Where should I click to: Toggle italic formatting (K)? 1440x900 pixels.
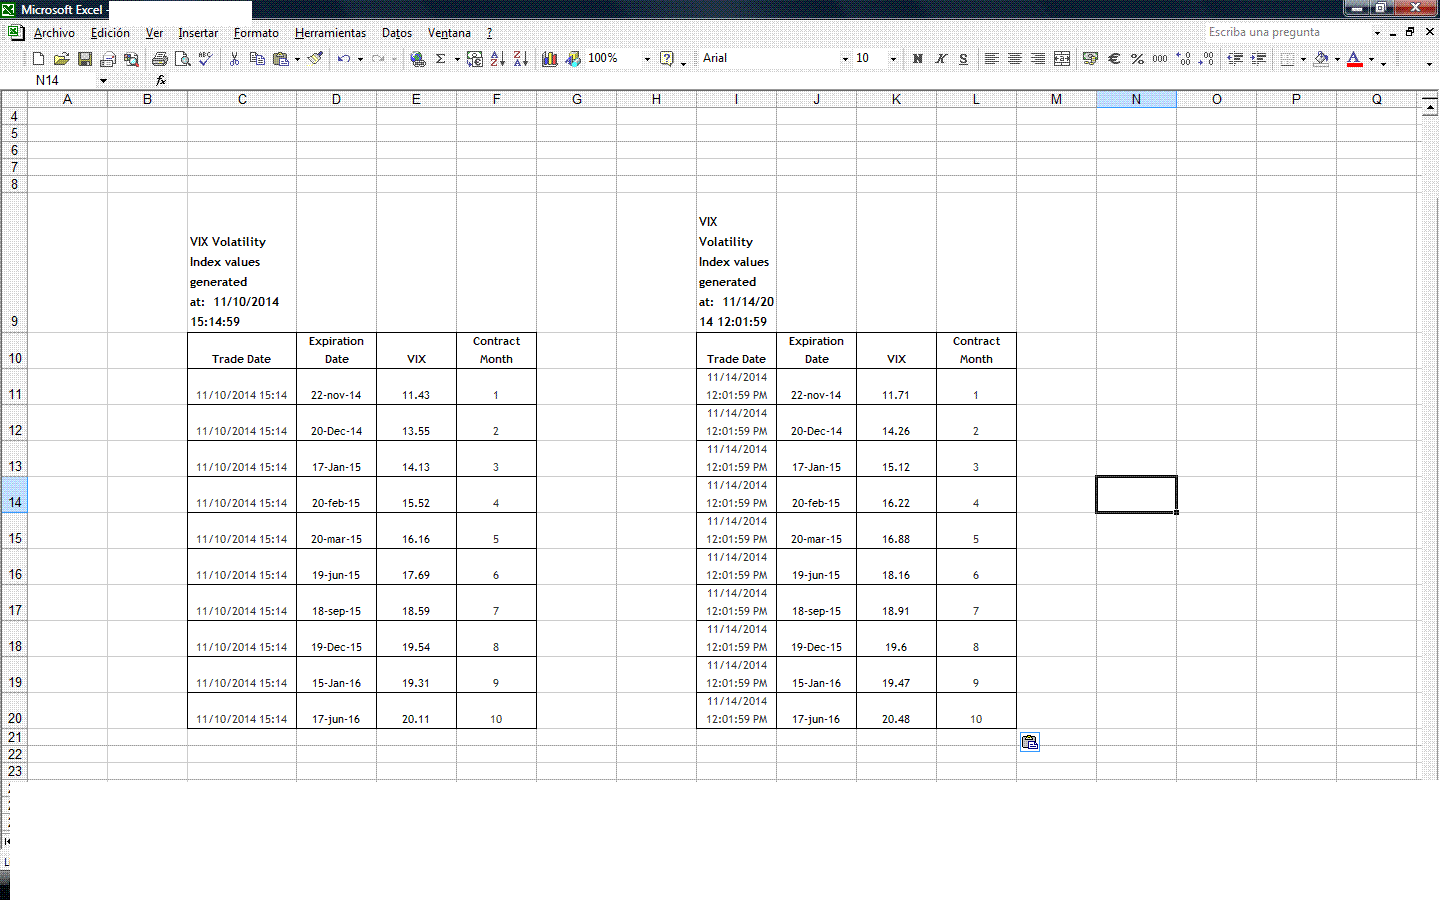(941, 59)
